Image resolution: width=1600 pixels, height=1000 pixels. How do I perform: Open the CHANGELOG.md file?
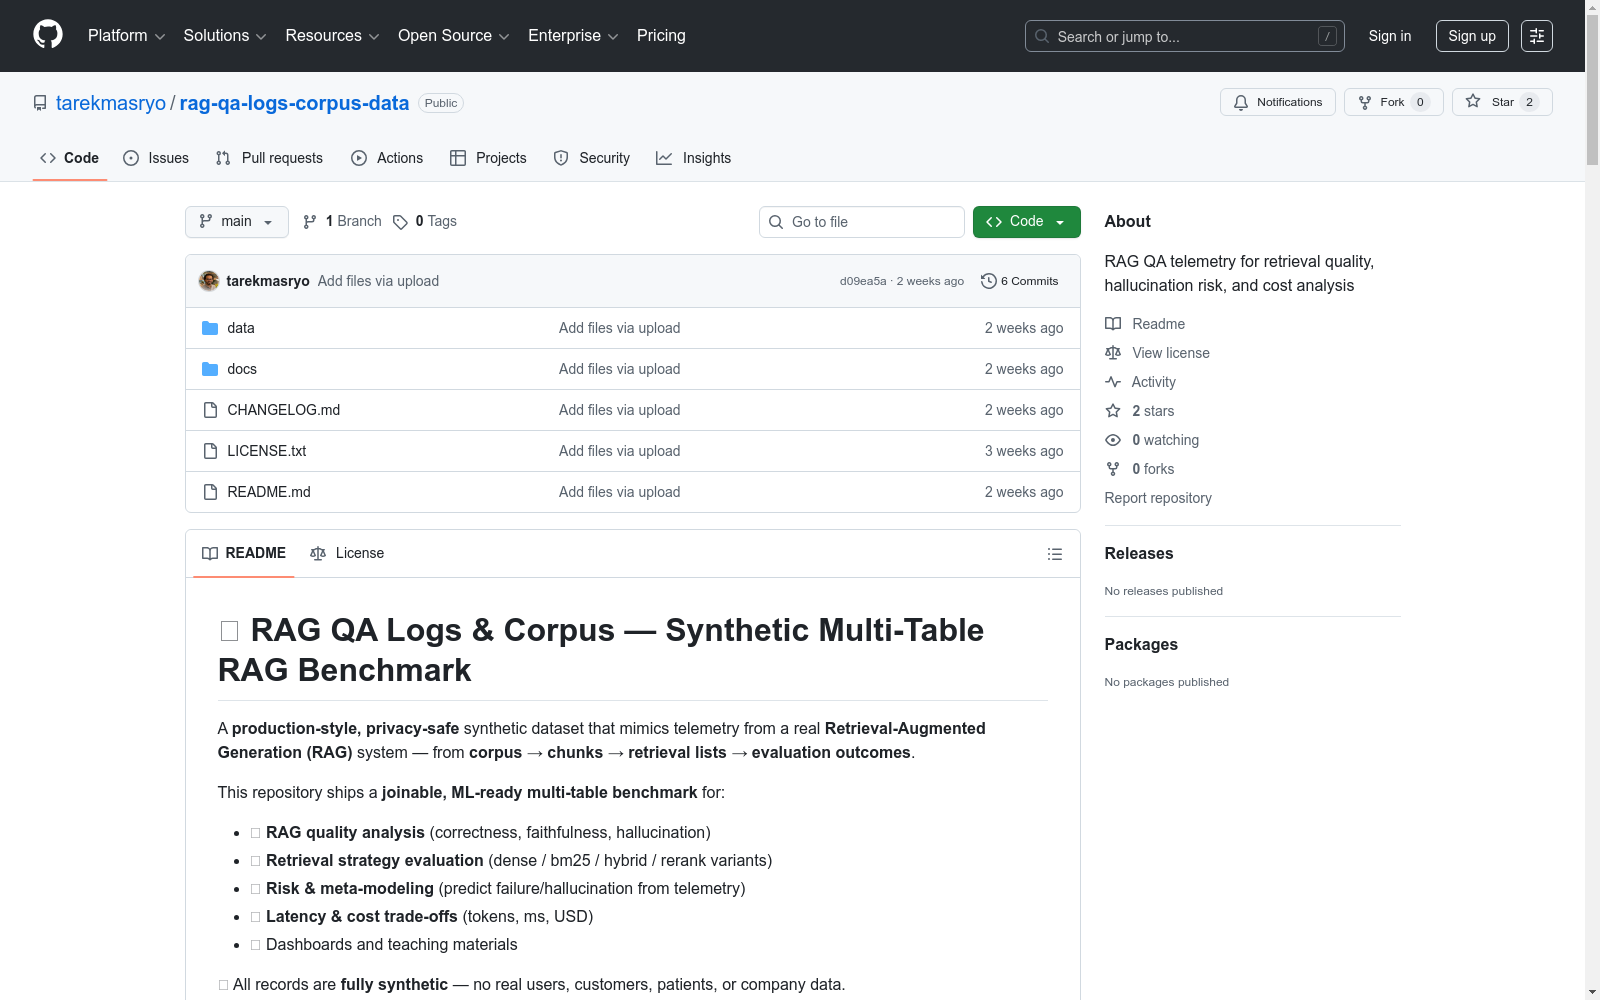pyautogui.click(x=284, y=410)
